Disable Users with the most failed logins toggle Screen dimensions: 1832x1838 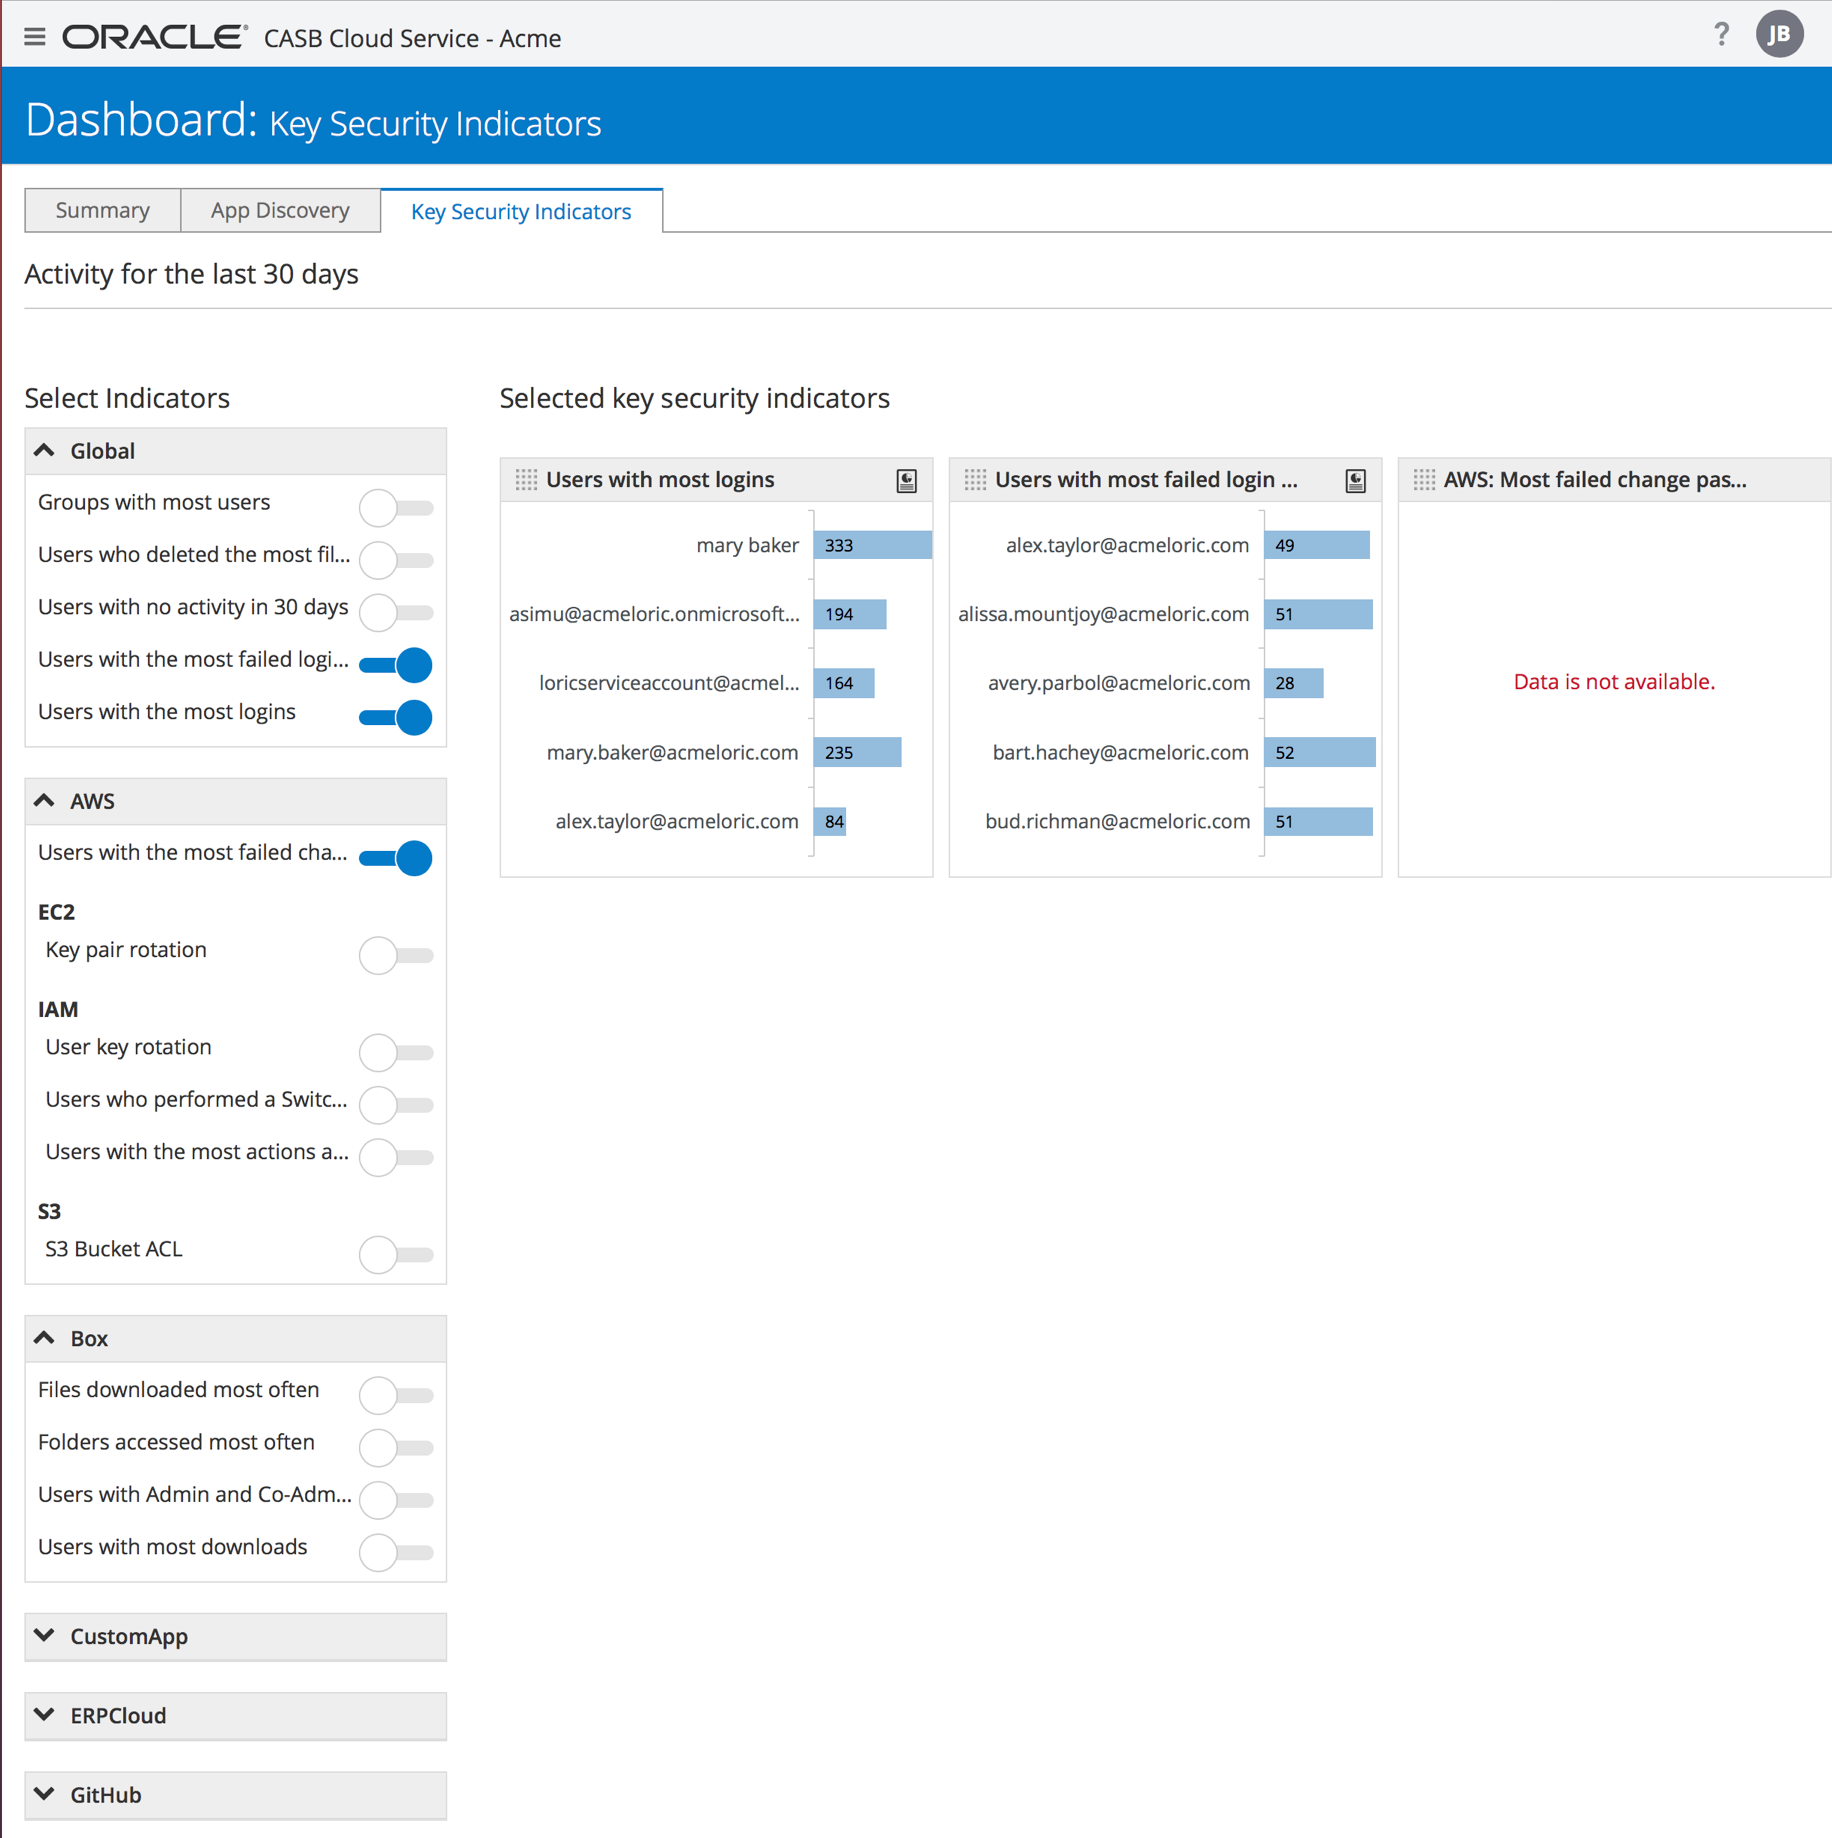(x=396, y=665)
